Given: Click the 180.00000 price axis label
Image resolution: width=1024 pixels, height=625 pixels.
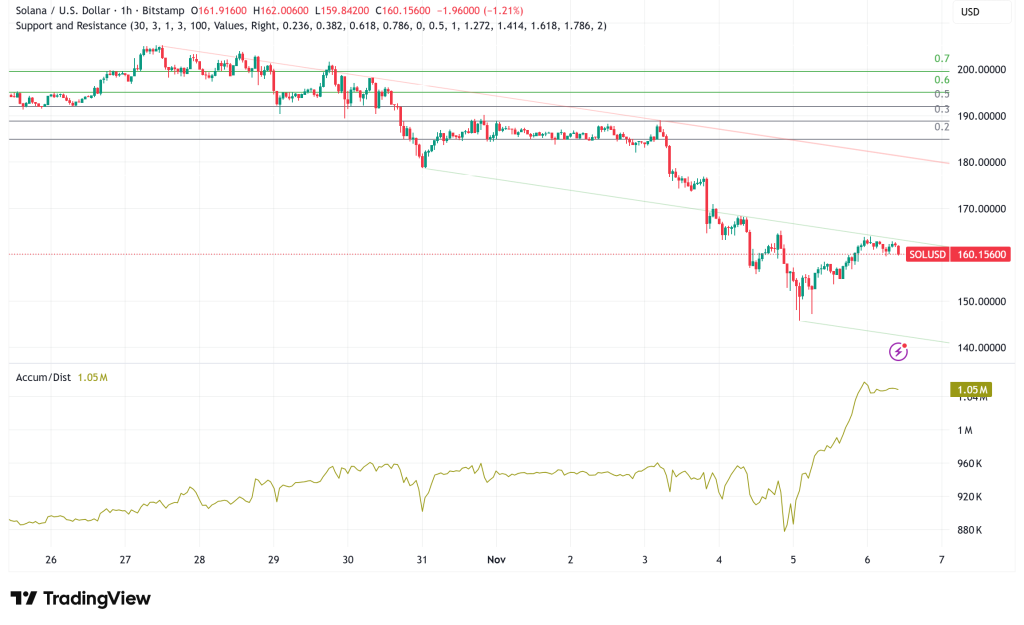Looking at the screenshot, I should pyautogui.click(x=979, y=163).
